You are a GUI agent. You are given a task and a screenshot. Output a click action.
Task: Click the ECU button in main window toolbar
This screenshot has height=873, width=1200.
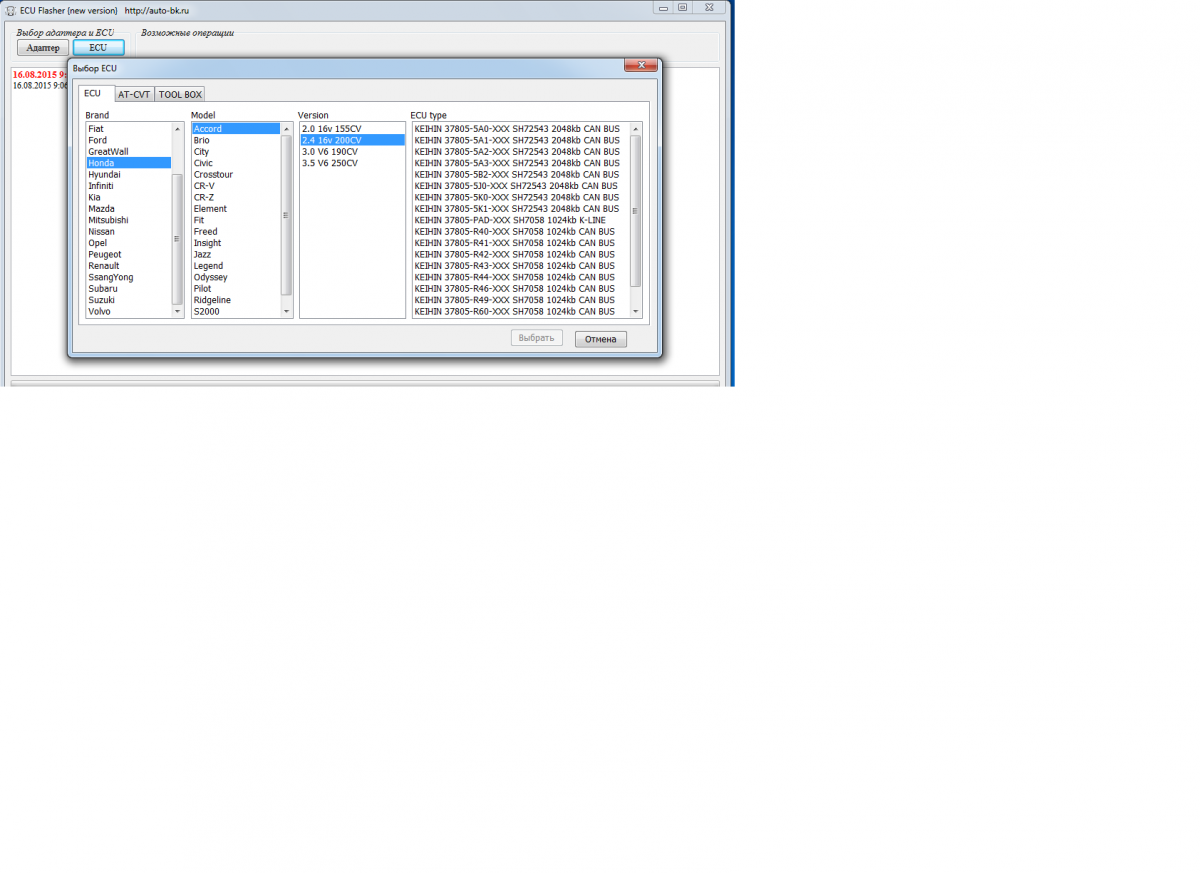(x=98, y=48)
